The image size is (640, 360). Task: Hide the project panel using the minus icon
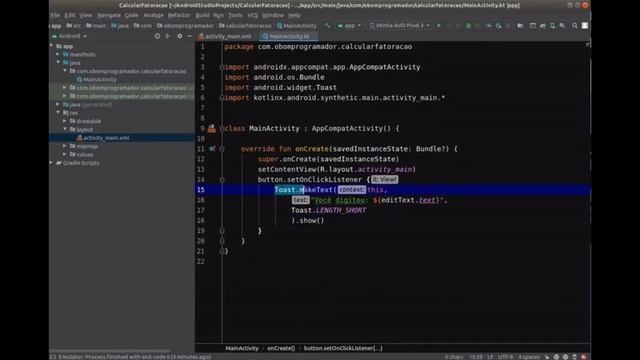click(x=189, y=36)
